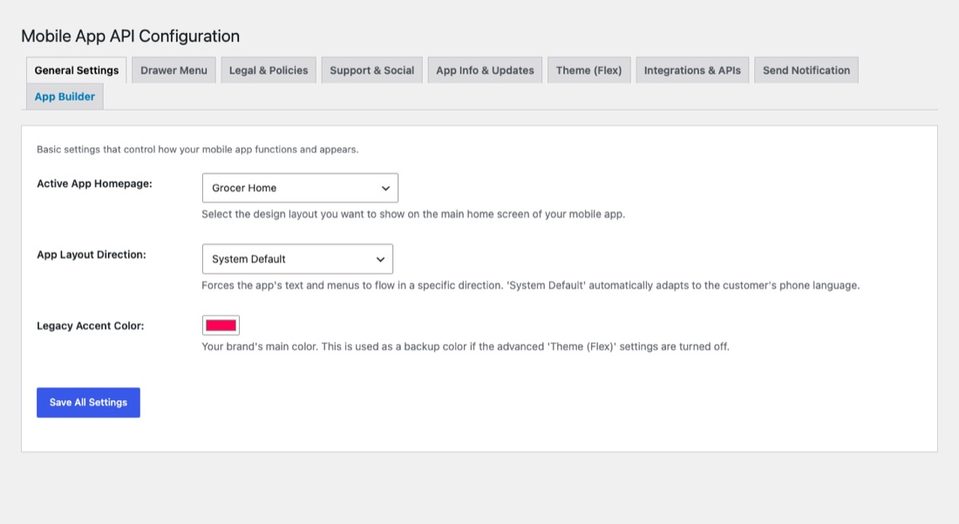Click the 'App Layout Direction:' label

[x=91, y=254]
